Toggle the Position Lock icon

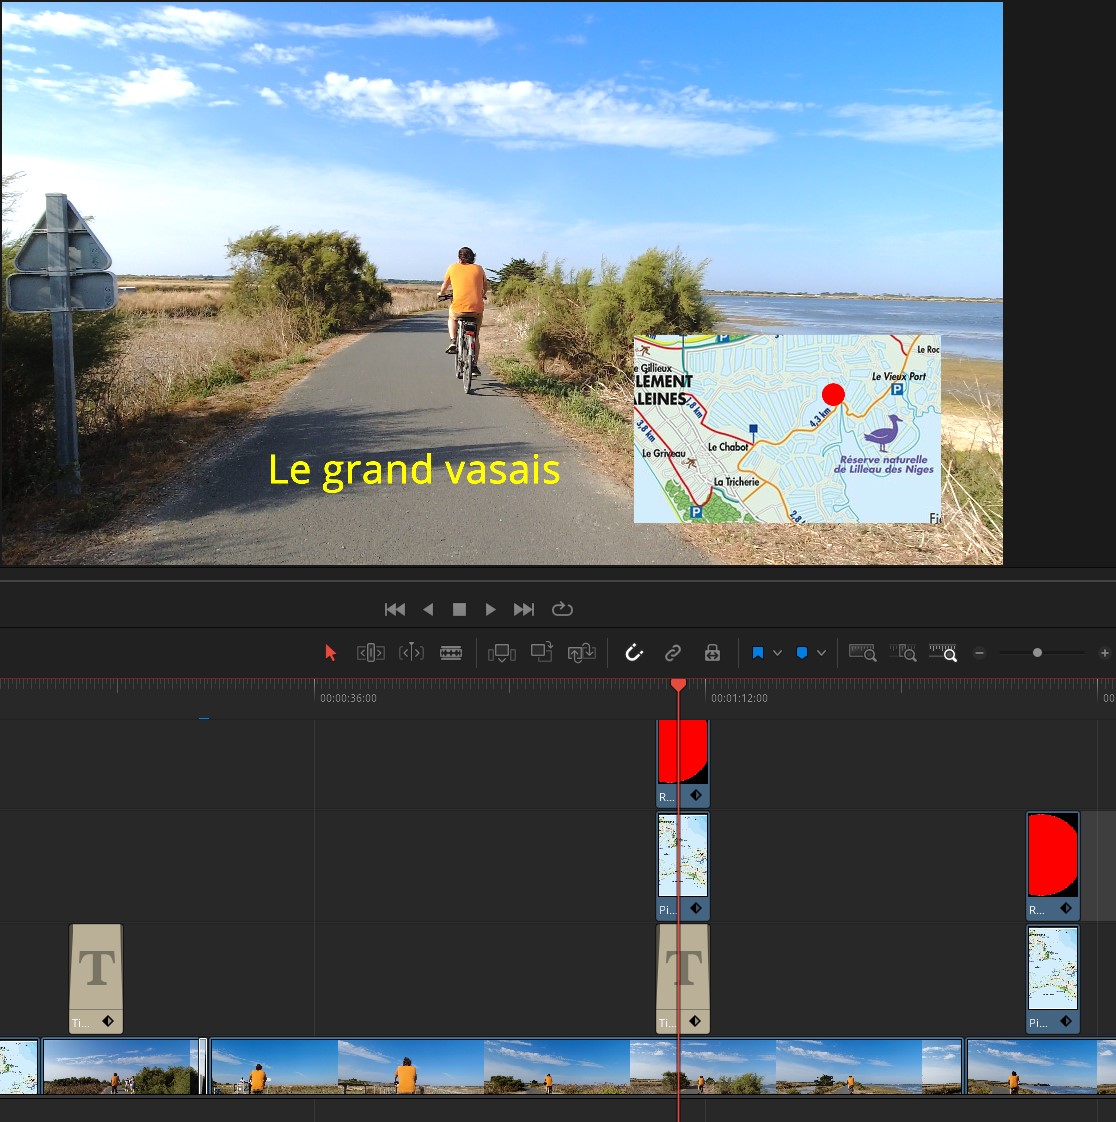[x=712, y=653]
